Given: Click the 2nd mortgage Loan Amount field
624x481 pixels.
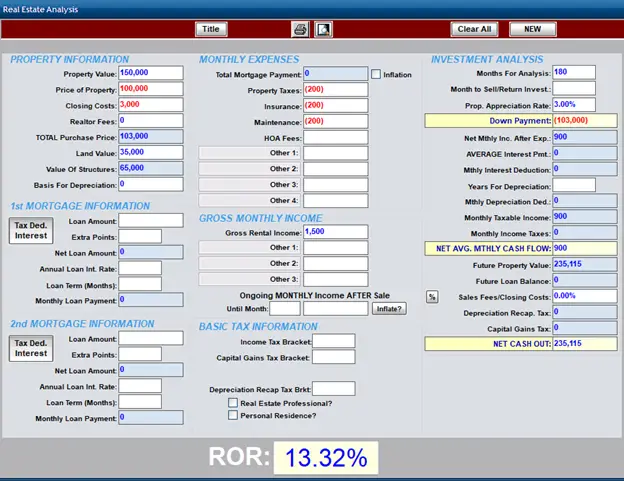Looking at the screenshot, I should pos(151,338).
